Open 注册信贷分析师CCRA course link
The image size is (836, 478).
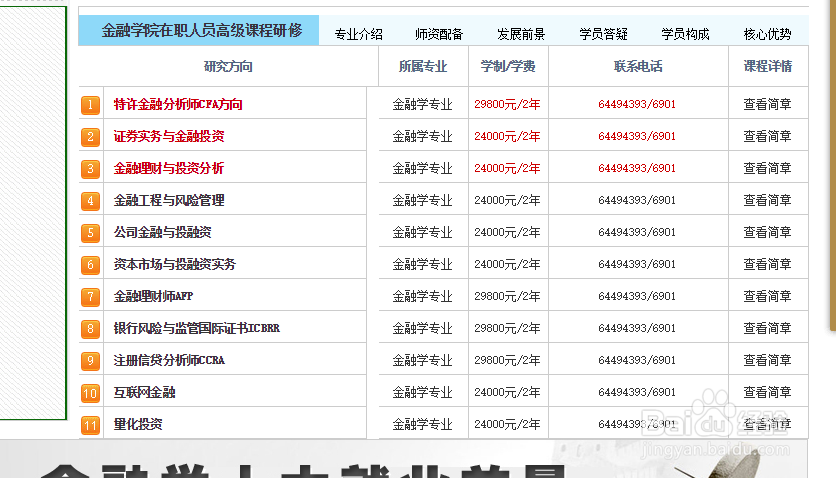point(169,360)
